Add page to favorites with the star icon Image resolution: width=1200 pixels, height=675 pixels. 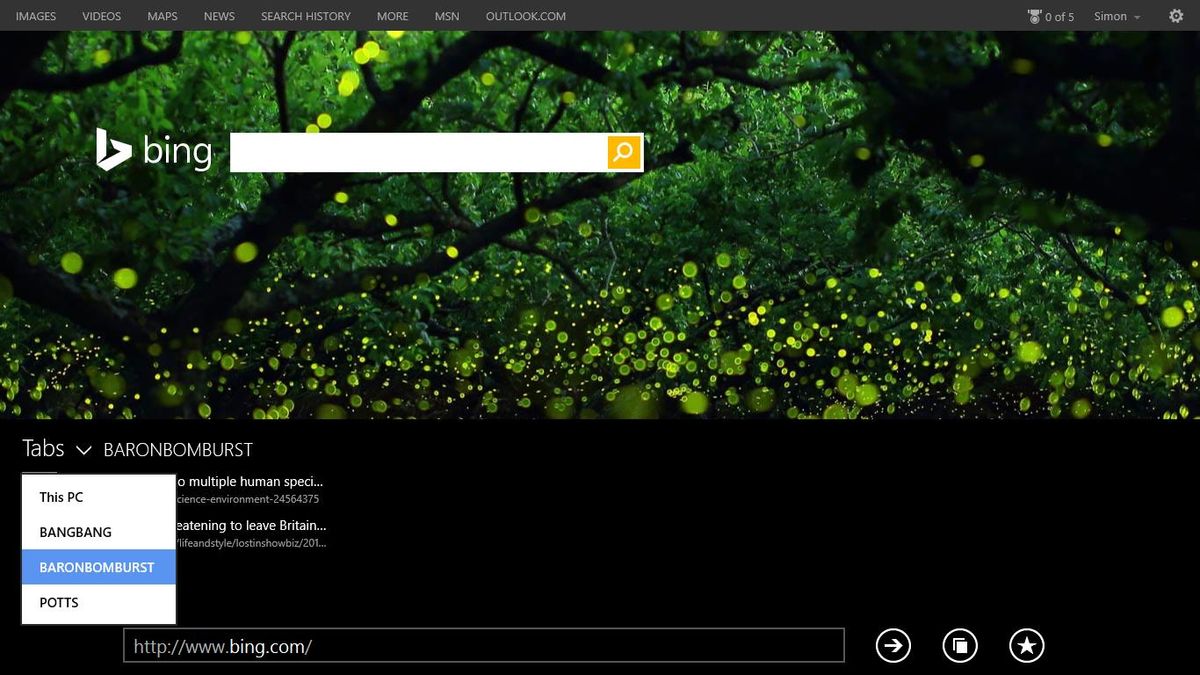[x=1027, y=646]
